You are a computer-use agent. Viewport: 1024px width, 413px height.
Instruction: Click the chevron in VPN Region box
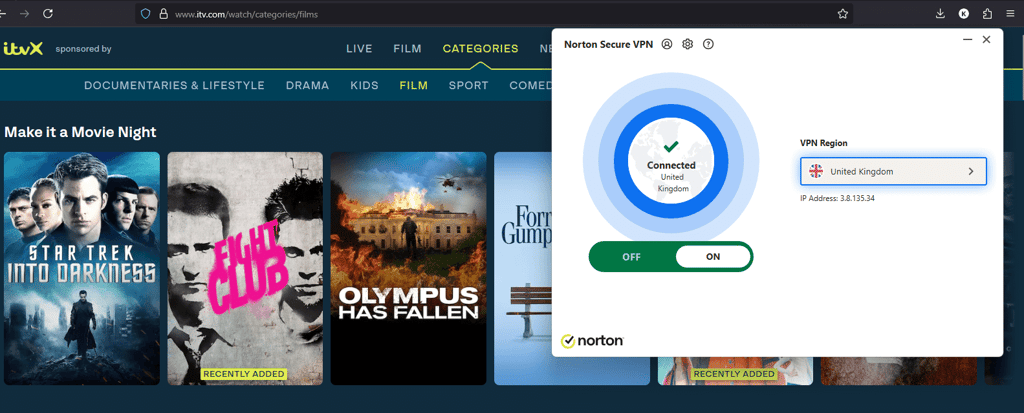coord(970,171)
